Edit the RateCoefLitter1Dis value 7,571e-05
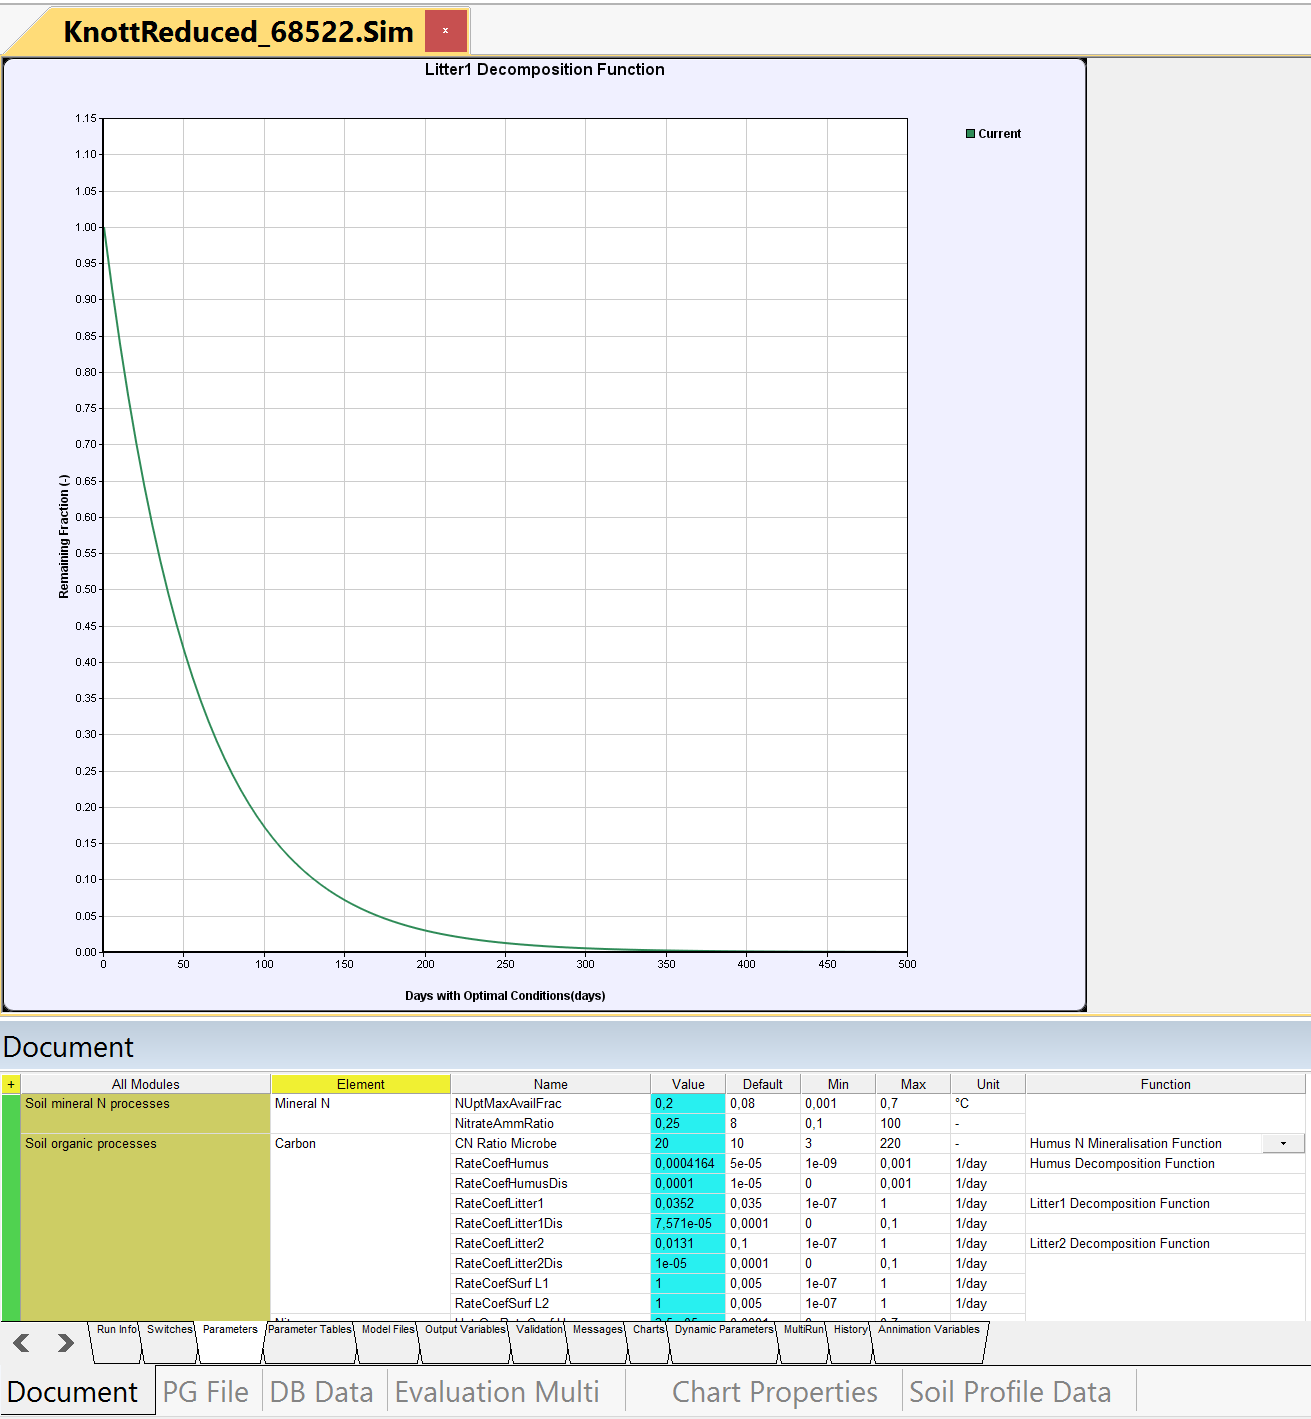 tap(688, 1223)
